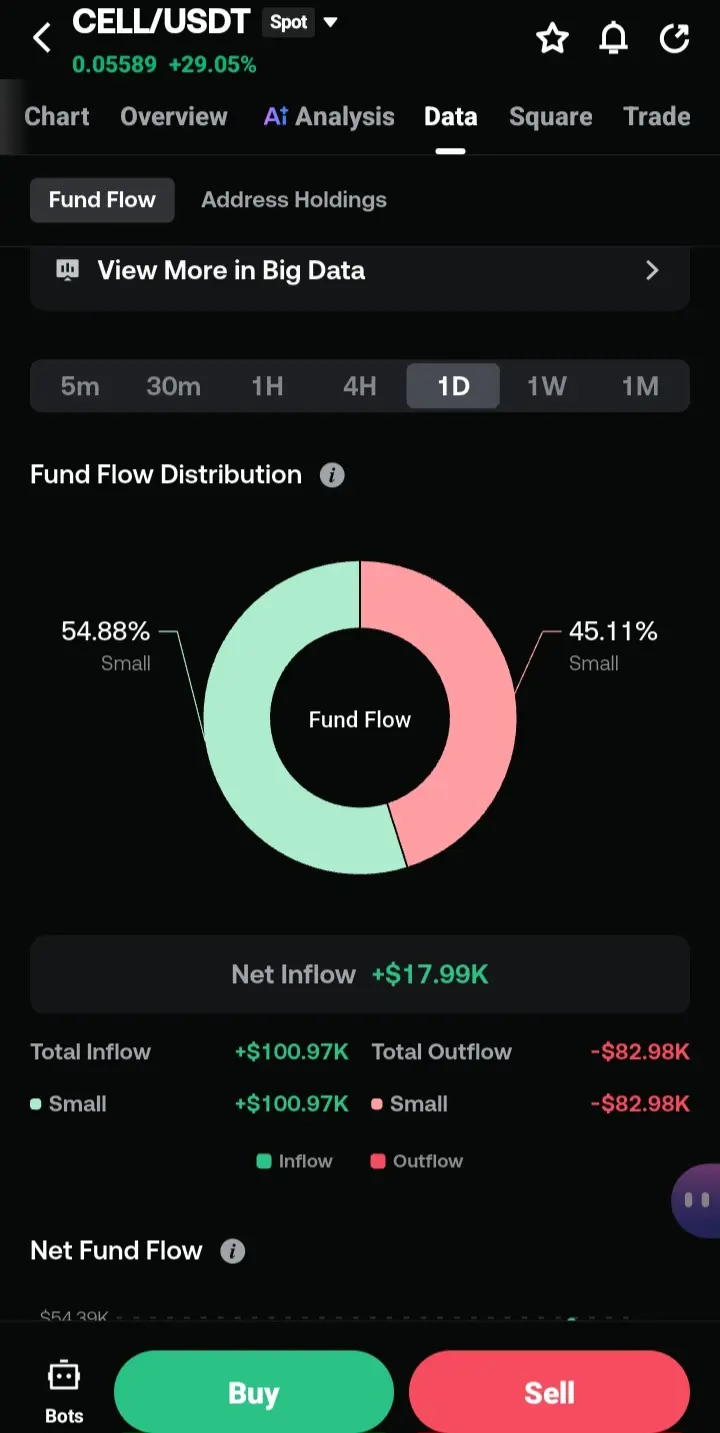Open price alert bell icon
This screenshot has width=720, height=1433.
pyautogui.click(x=613, y=39)
